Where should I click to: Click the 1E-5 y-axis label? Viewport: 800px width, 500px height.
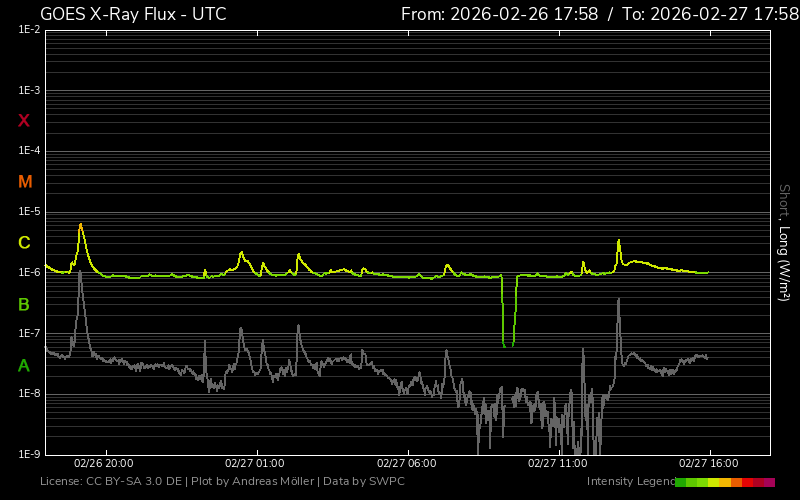pyautogui.click(x=29, y=211)
